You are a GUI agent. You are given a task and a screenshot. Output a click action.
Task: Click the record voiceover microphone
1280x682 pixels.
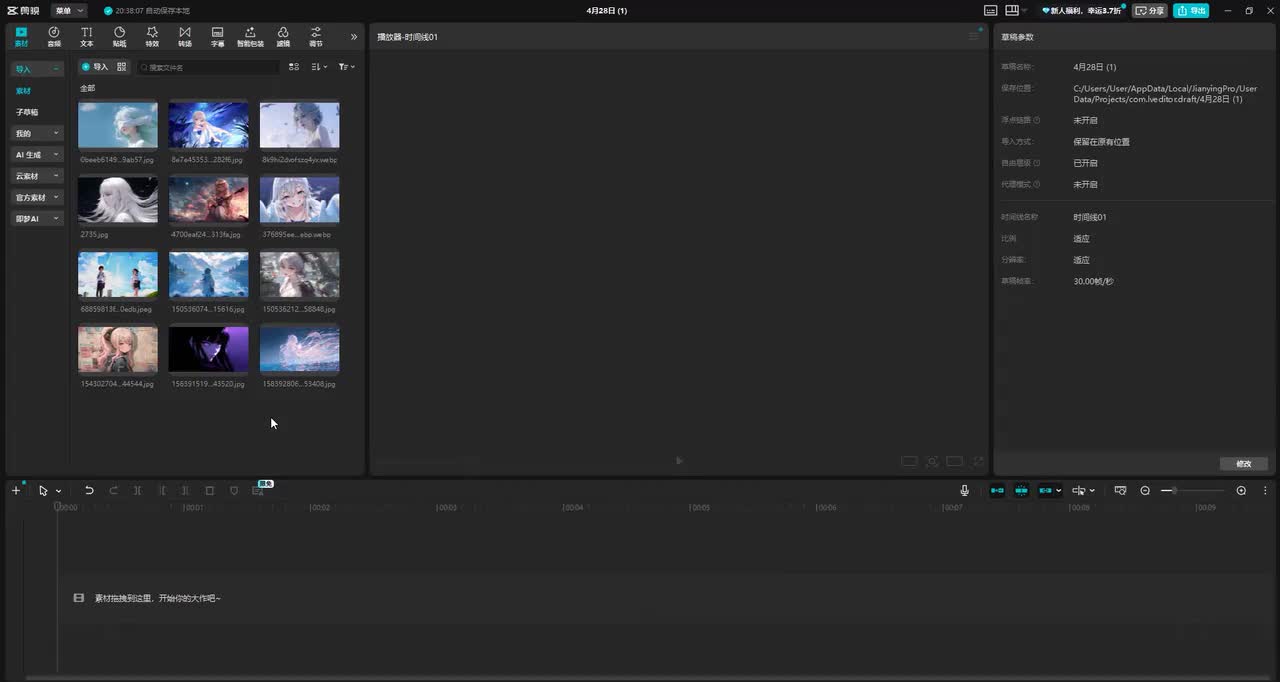coord(964,490)
